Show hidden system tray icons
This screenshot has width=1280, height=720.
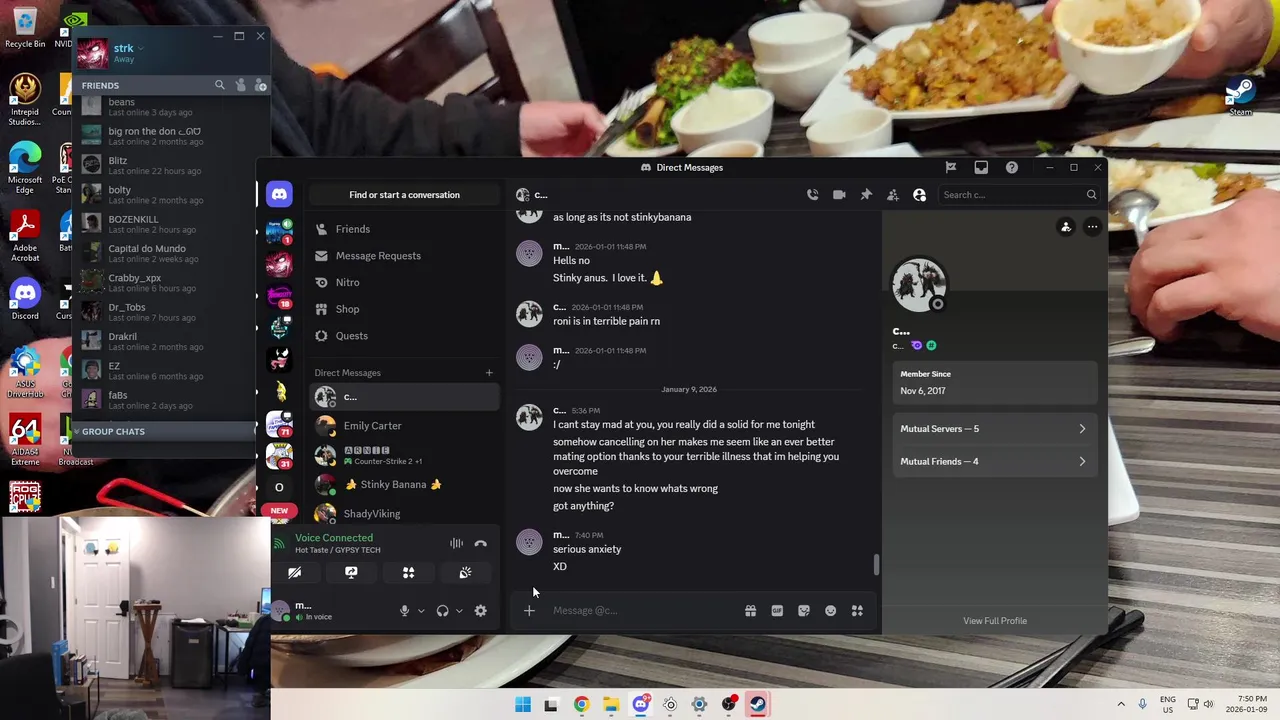click(1121, 705)
